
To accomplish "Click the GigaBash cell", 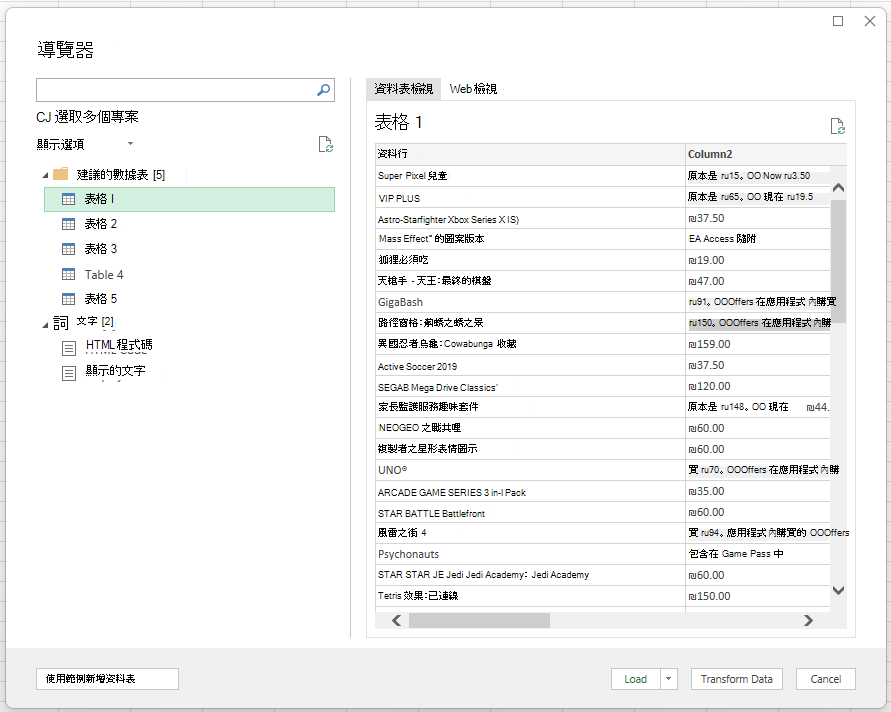I will 530,302.
